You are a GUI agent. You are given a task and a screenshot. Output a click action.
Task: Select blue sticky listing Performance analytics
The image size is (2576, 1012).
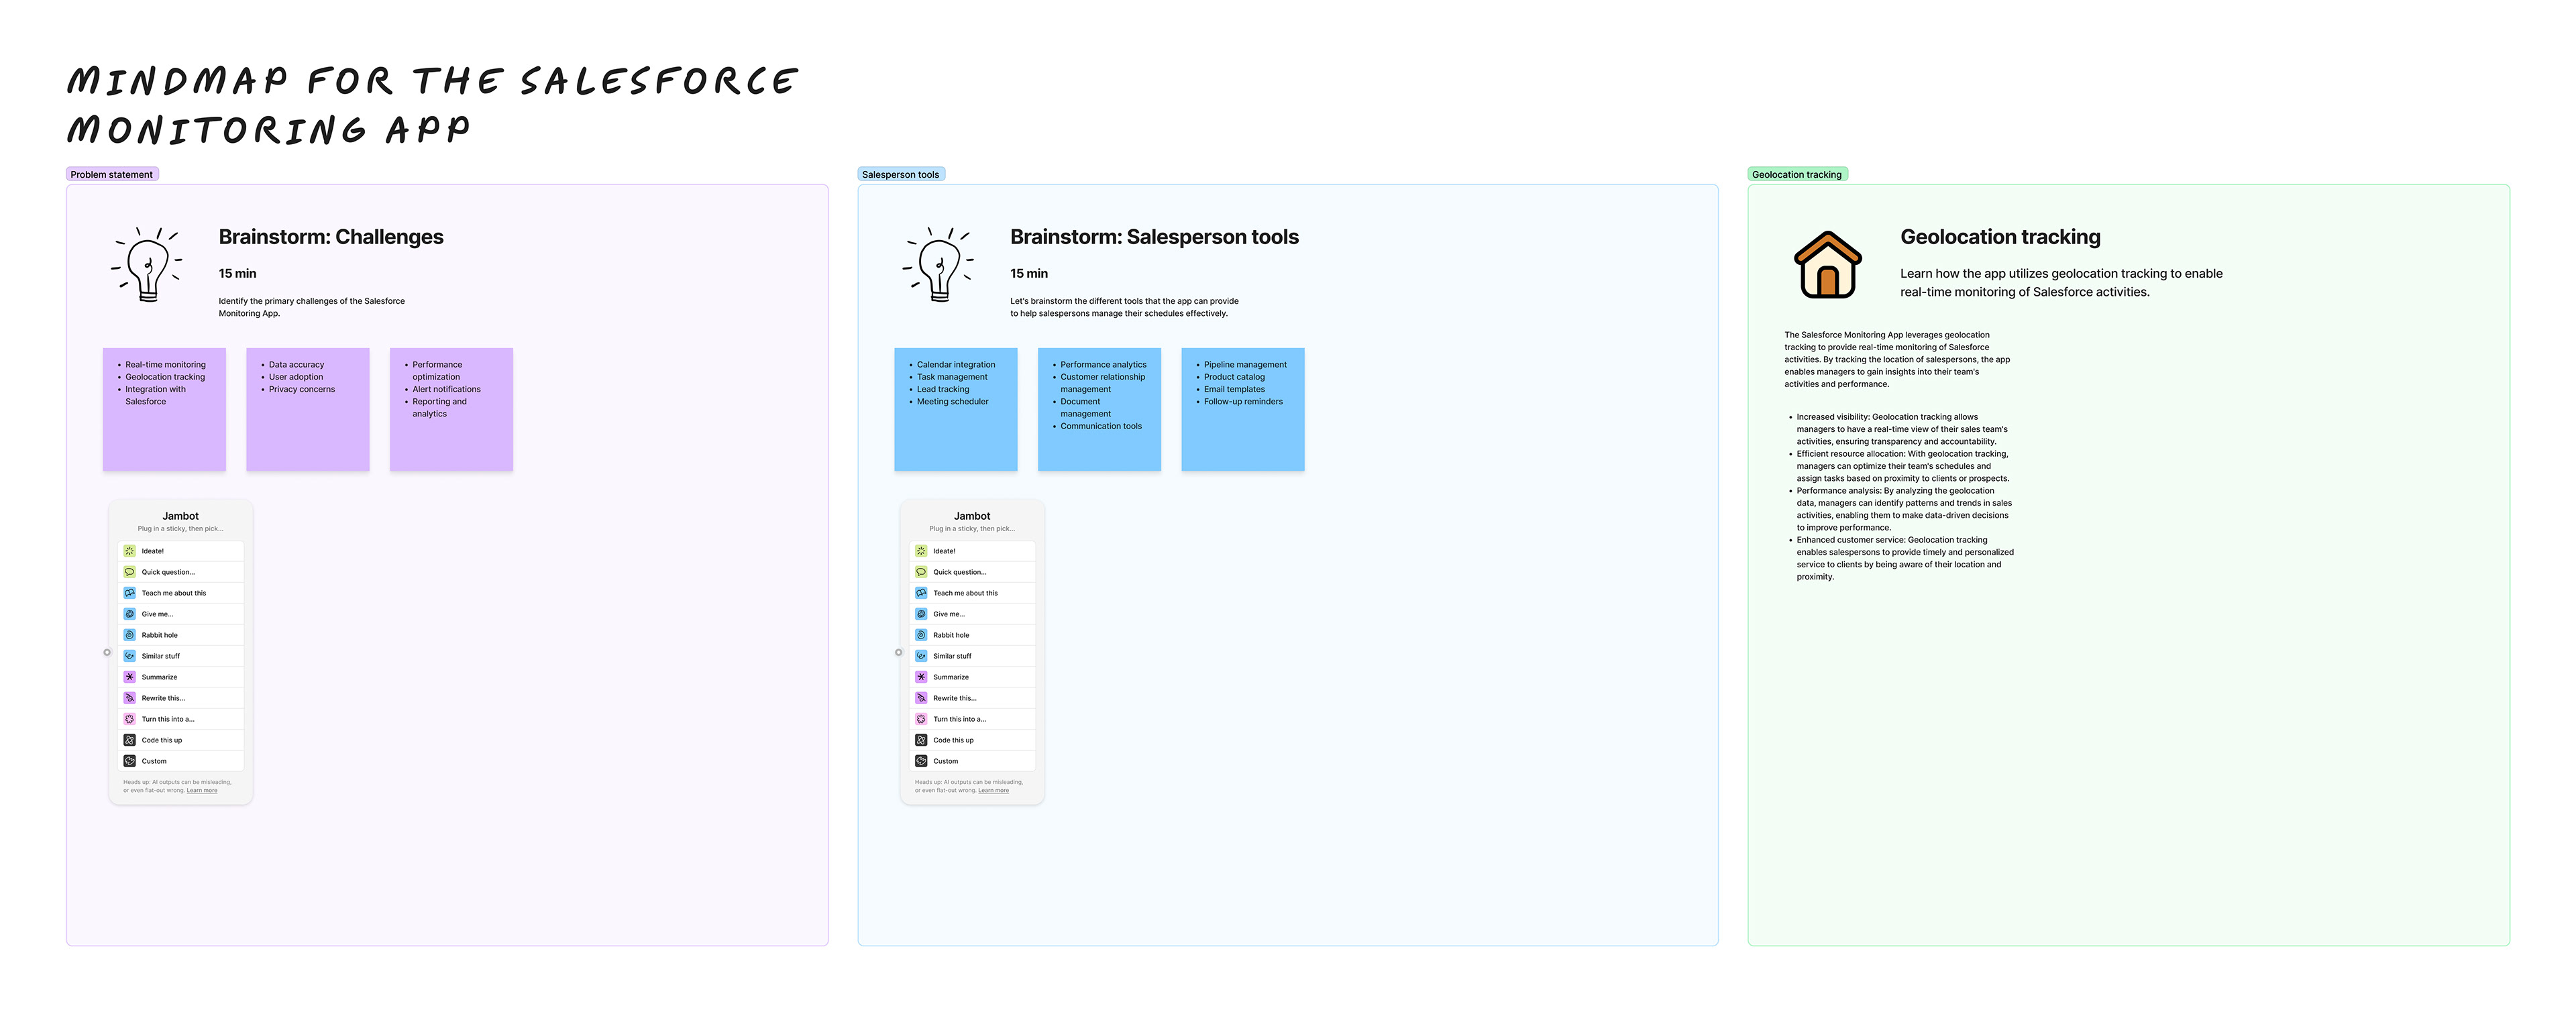[1099, 409]
